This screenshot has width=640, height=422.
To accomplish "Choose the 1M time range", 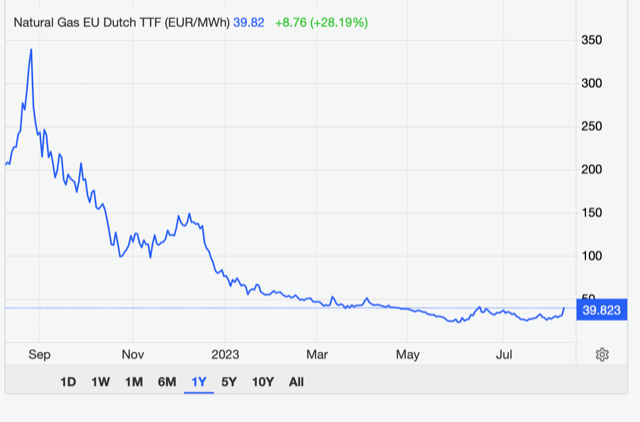I will pos(133,382).
